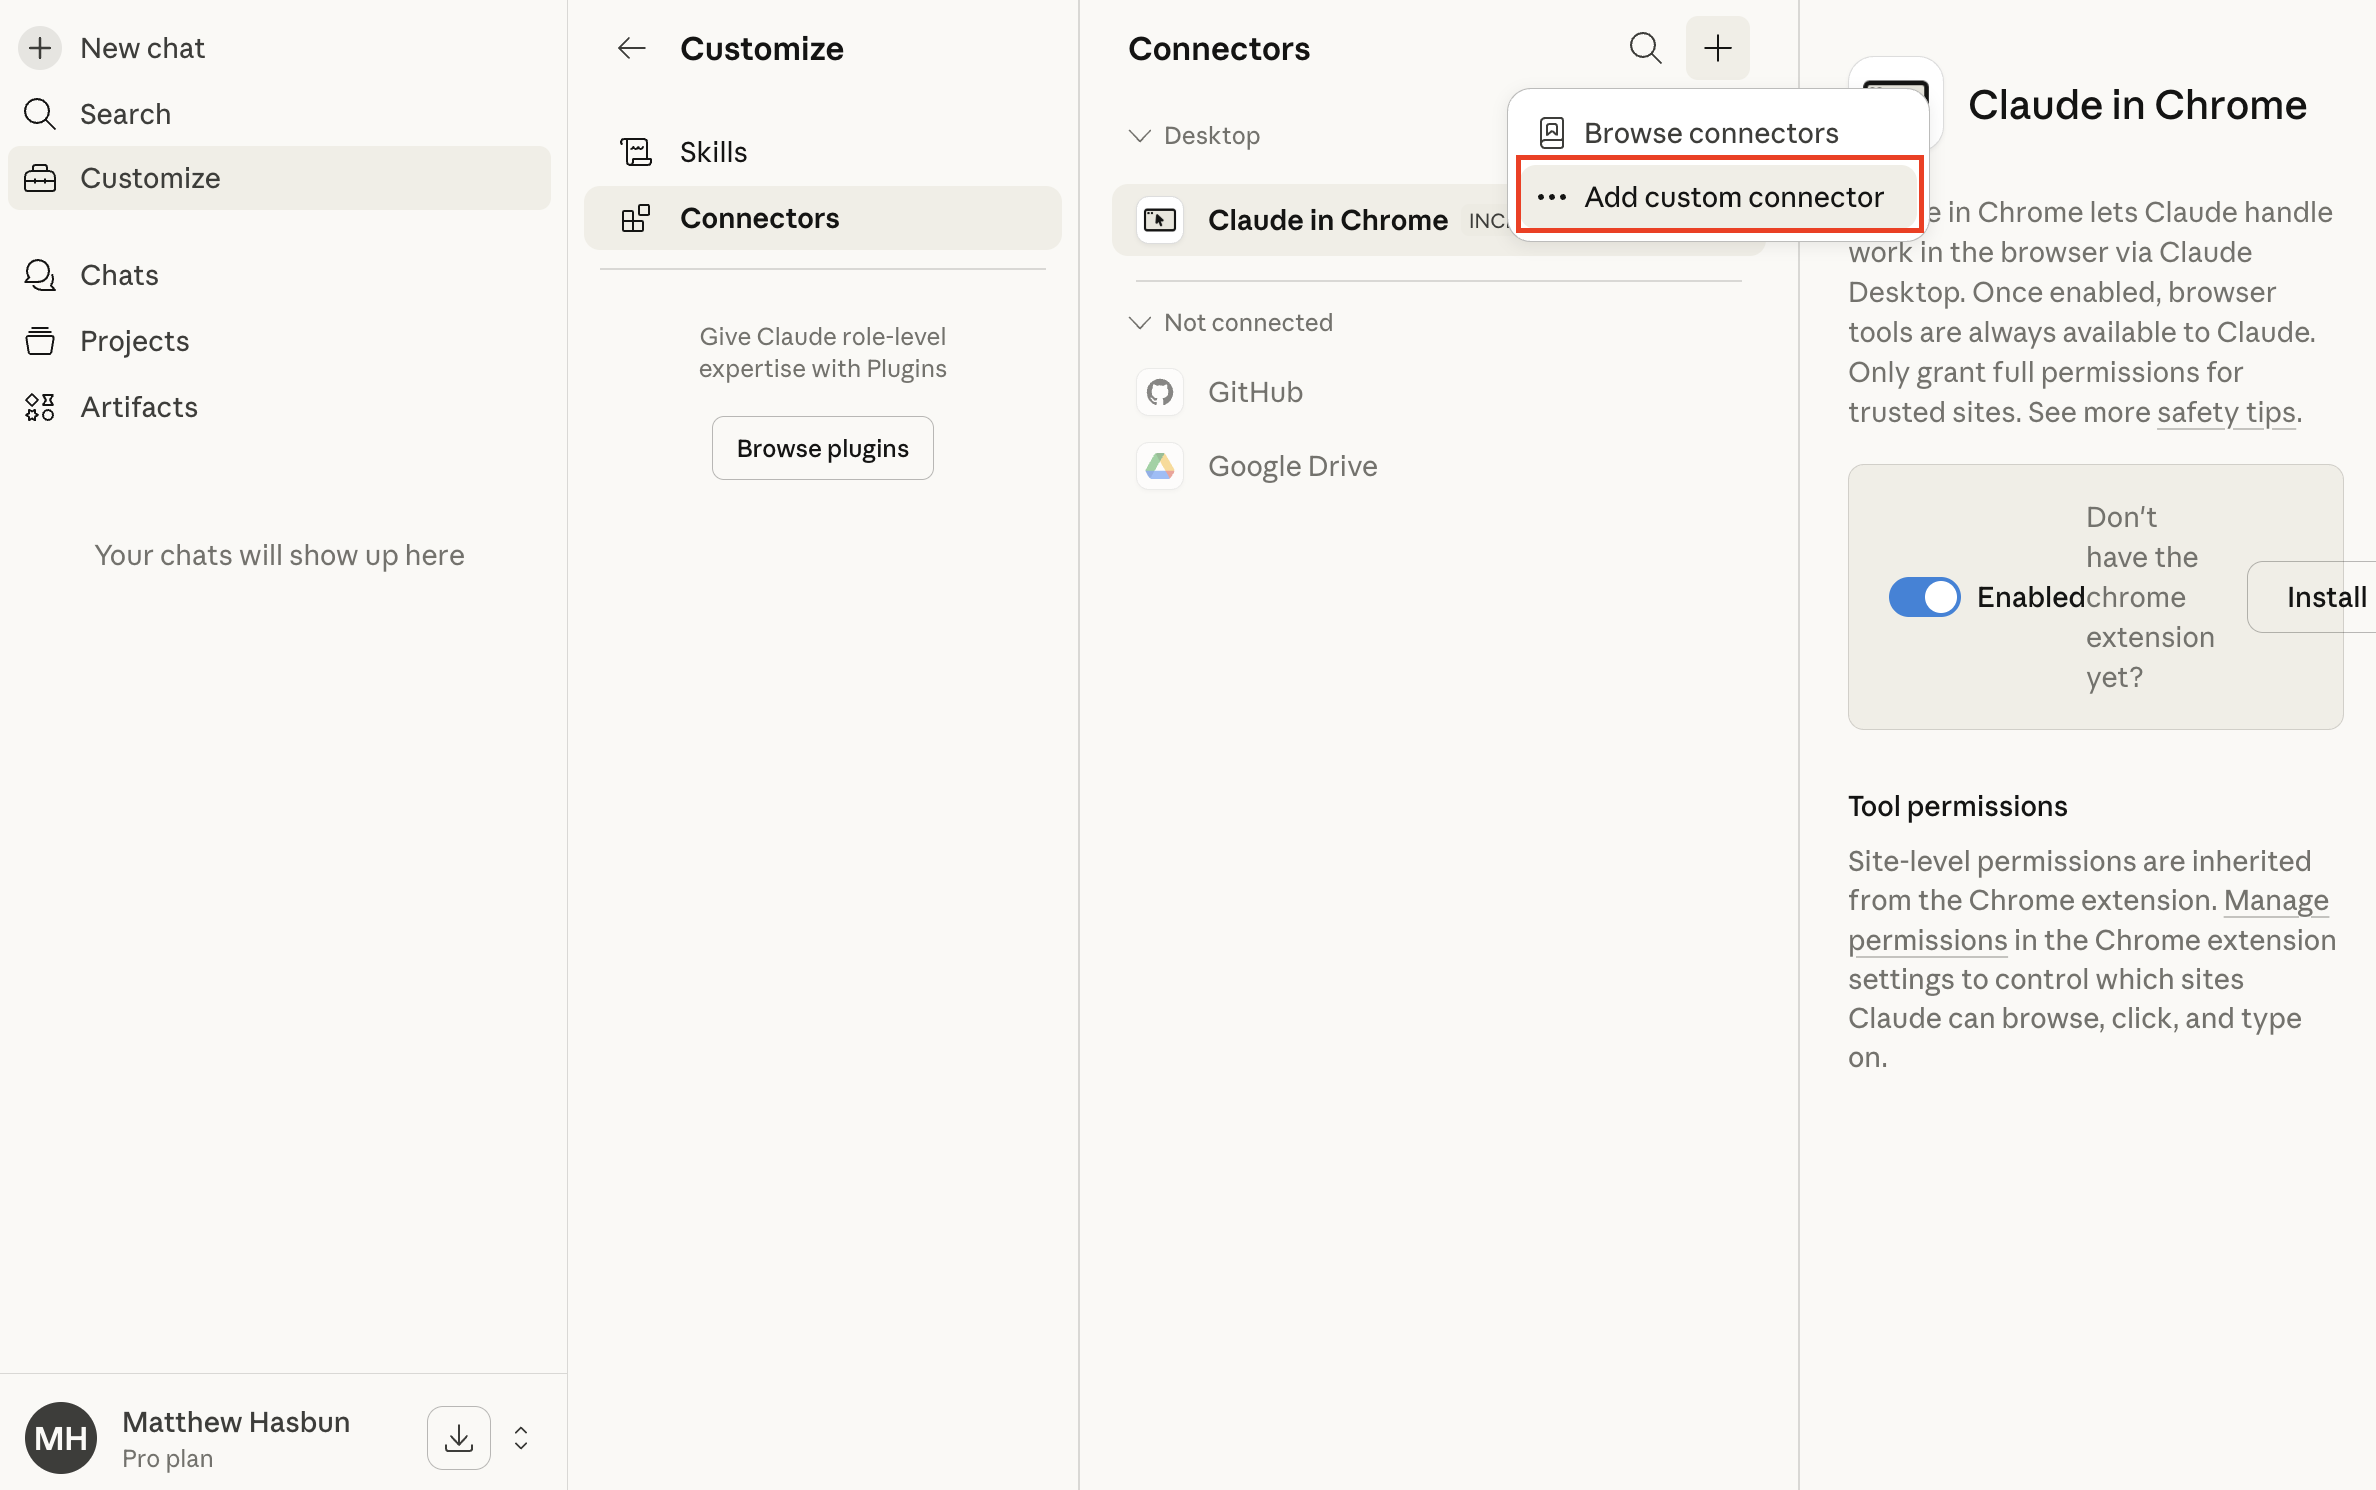2376x1490 pixels.
Task: Select the Google Drive connector
Action: coord(1291,466)
